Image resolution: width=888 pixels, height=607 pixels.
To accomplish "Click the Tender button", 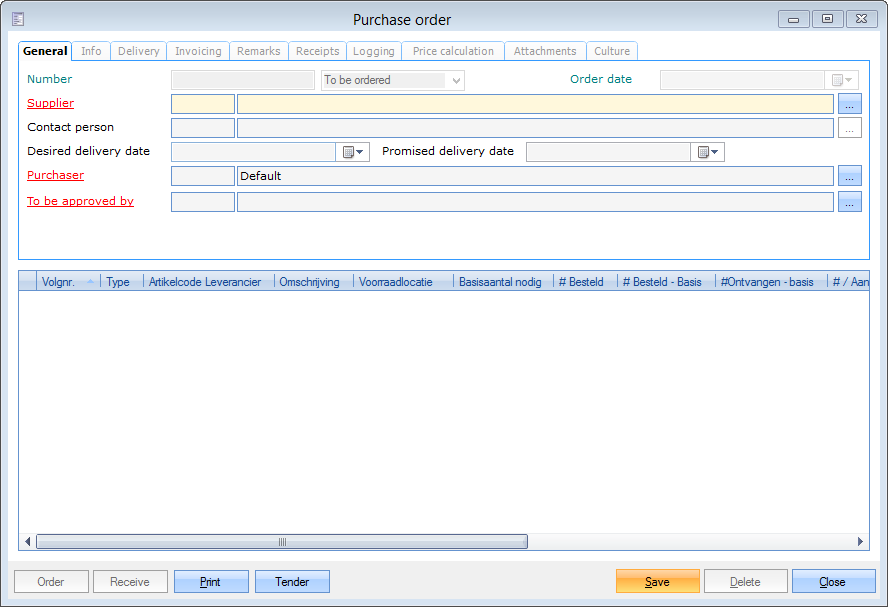I will [292, 582].
